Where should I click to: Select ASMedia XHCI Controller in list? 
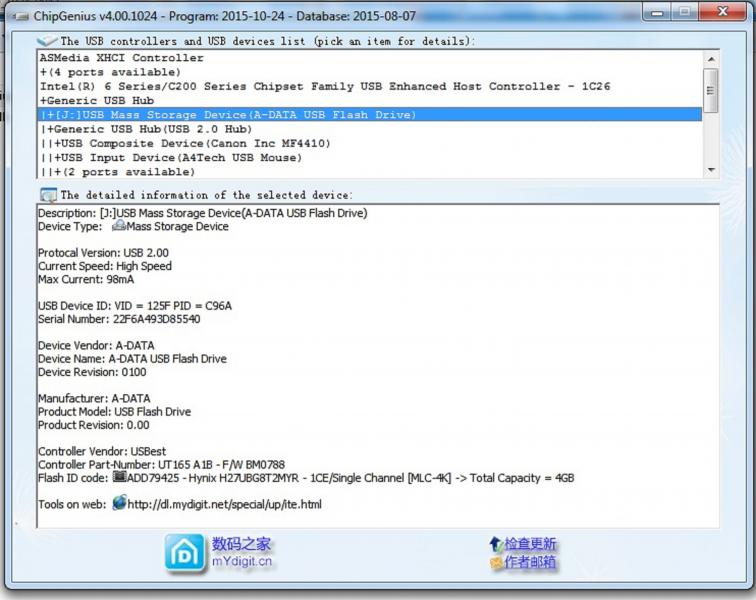[369, 58]
